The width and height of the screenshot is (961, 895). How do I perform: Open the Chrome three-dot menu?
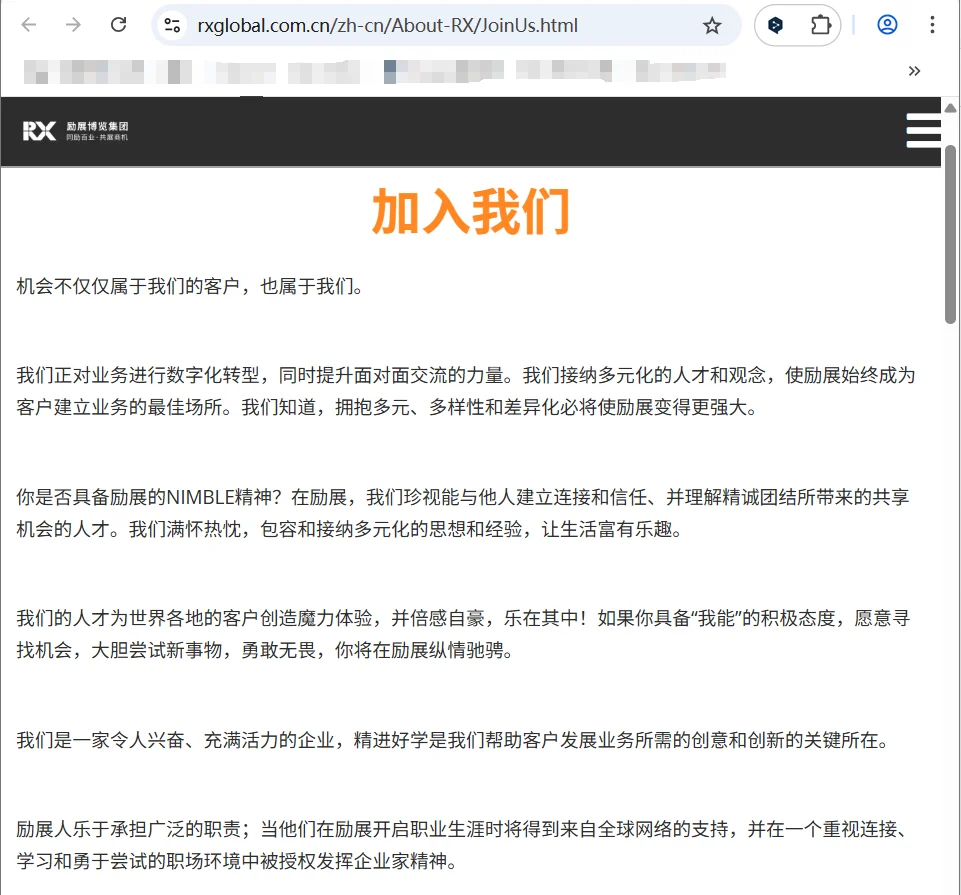(933, 25)
